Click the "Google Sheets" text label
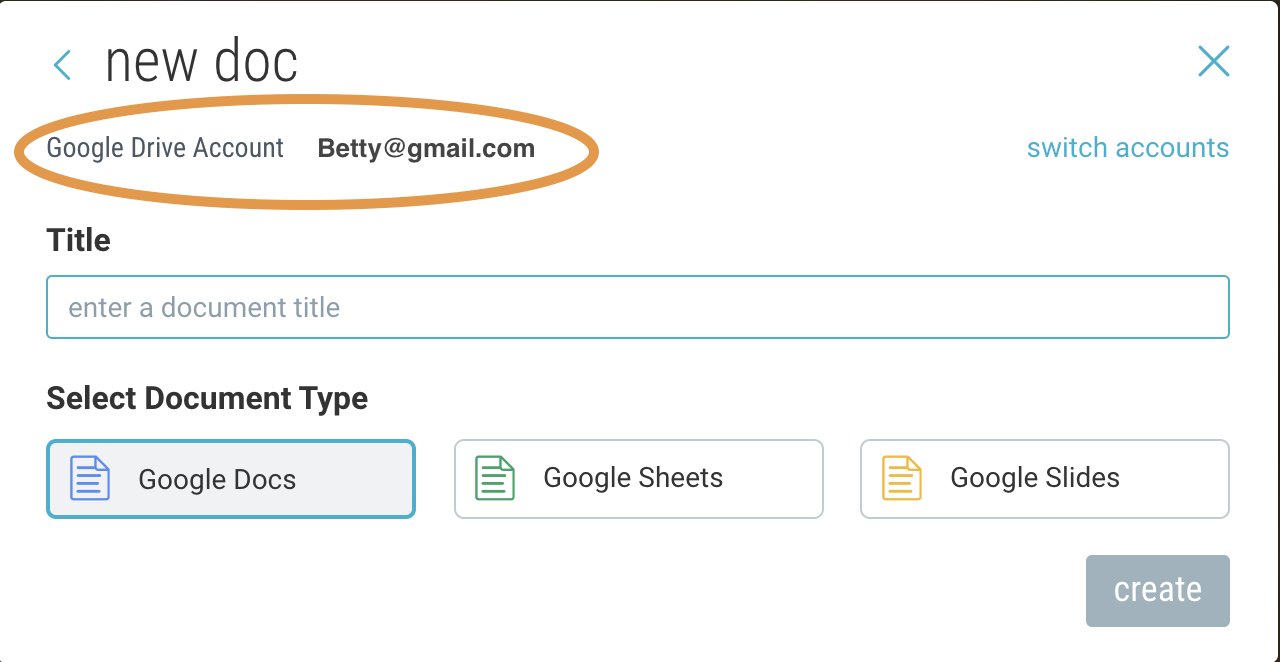This screenshot has height=662, width=1280. point(633,478)
